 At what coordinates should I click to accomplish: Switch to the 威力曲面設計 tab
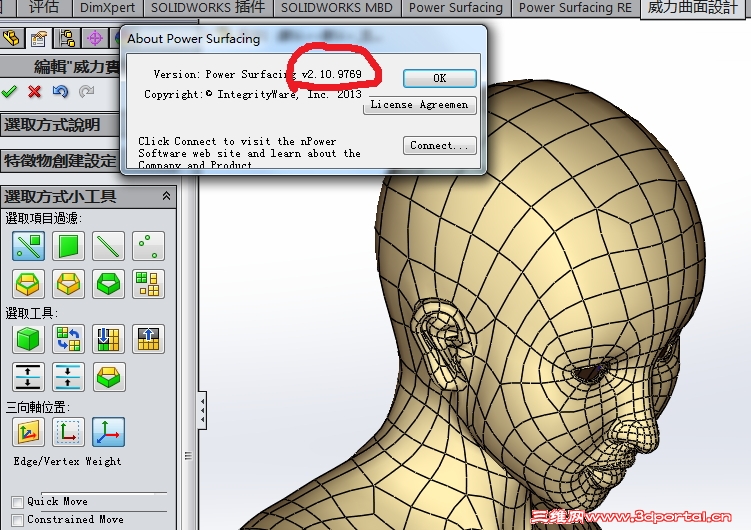point(693,8)
